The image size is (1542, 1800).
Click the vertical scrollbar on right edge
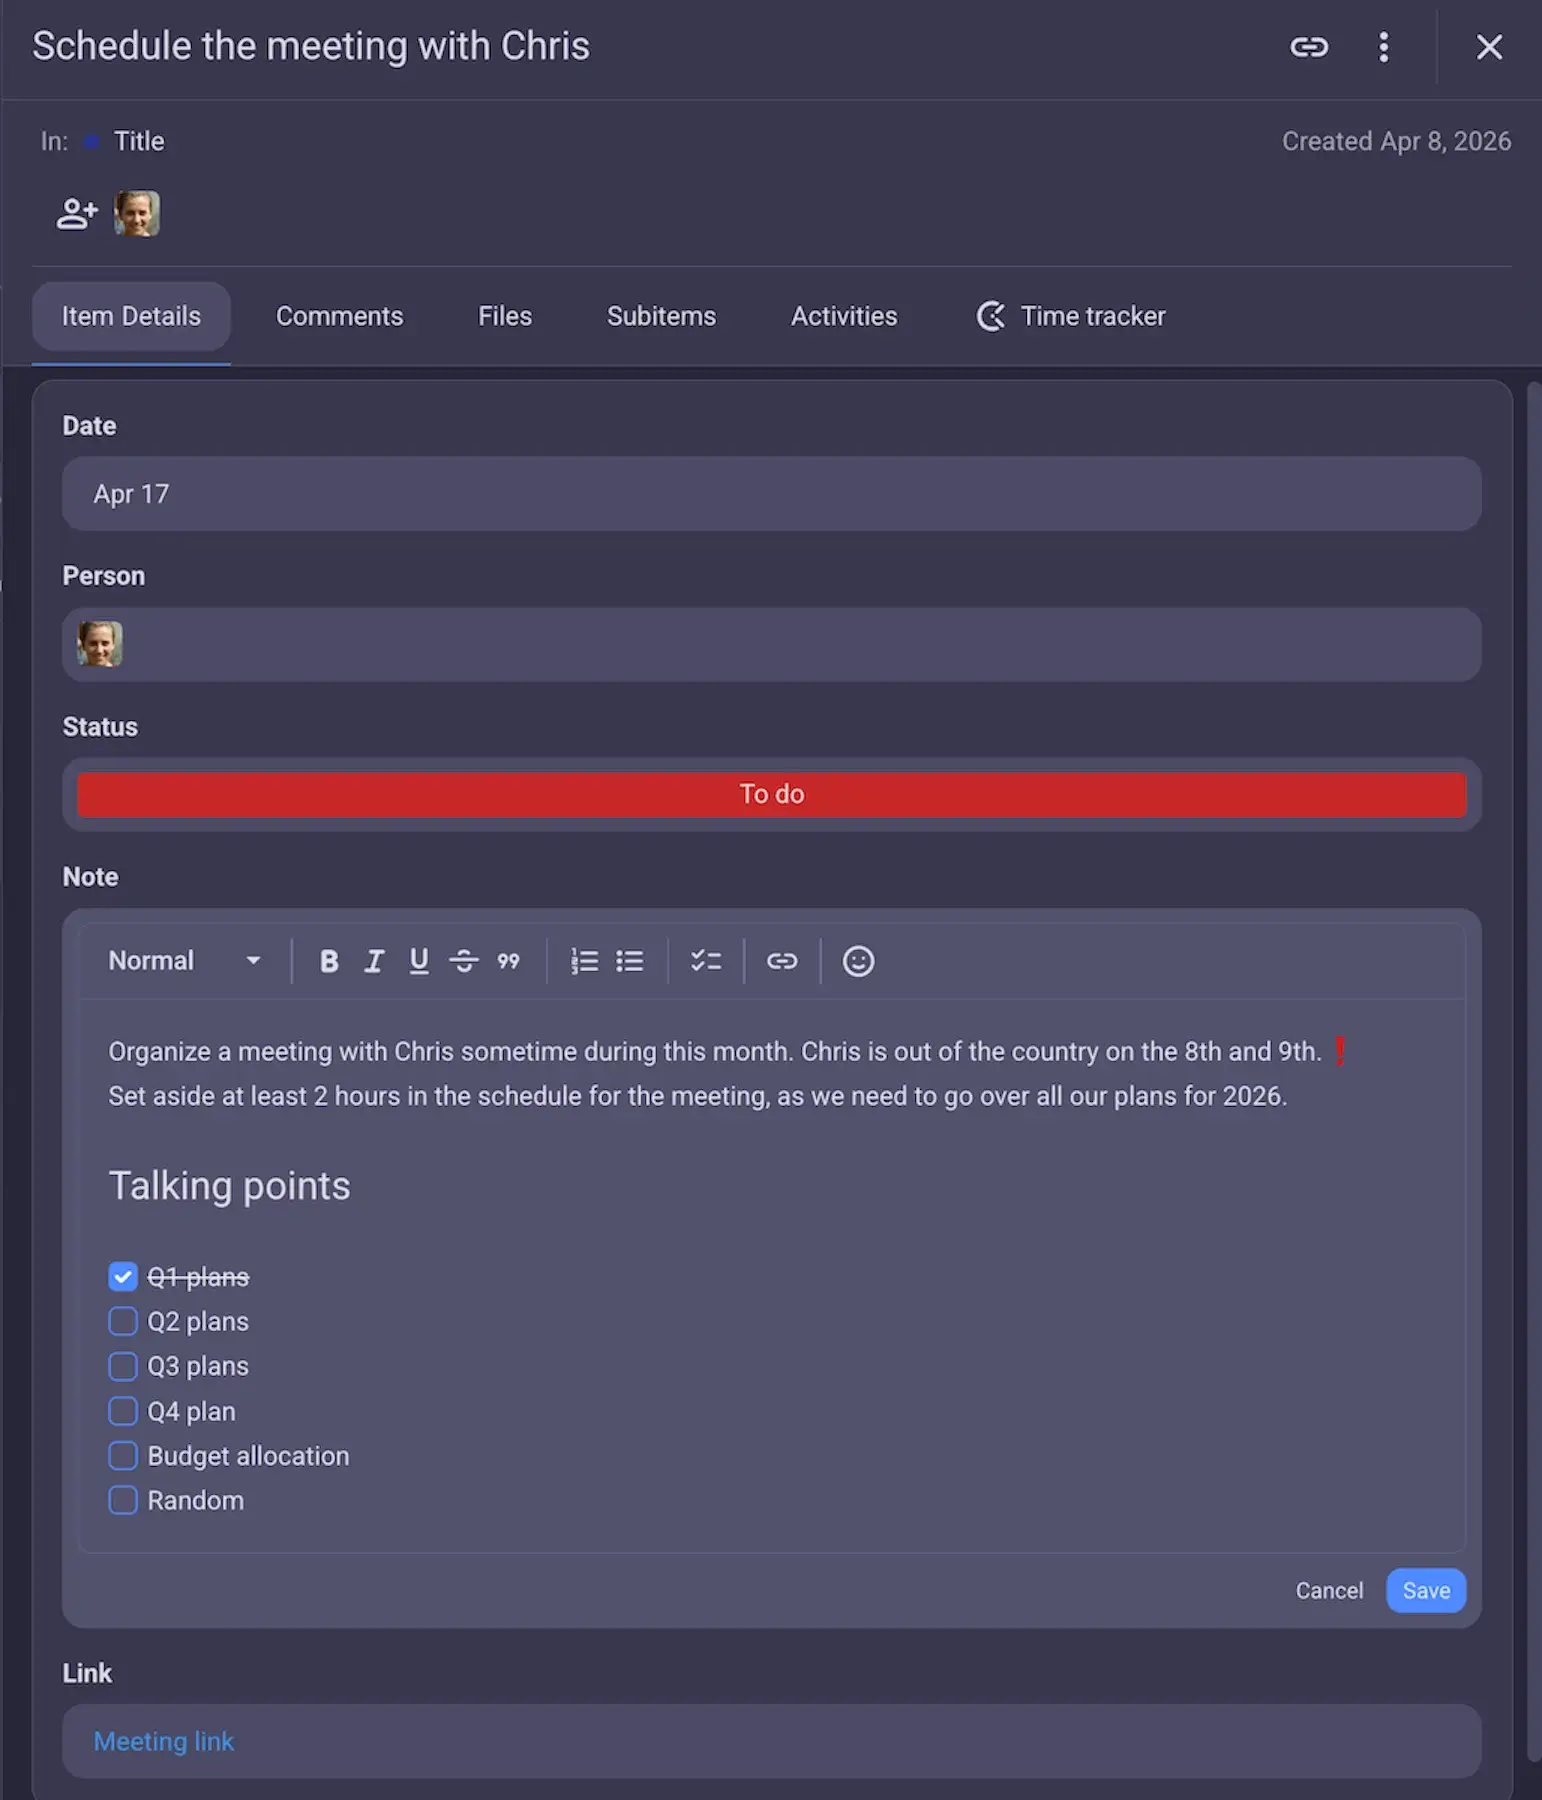coord(1534,1070)
